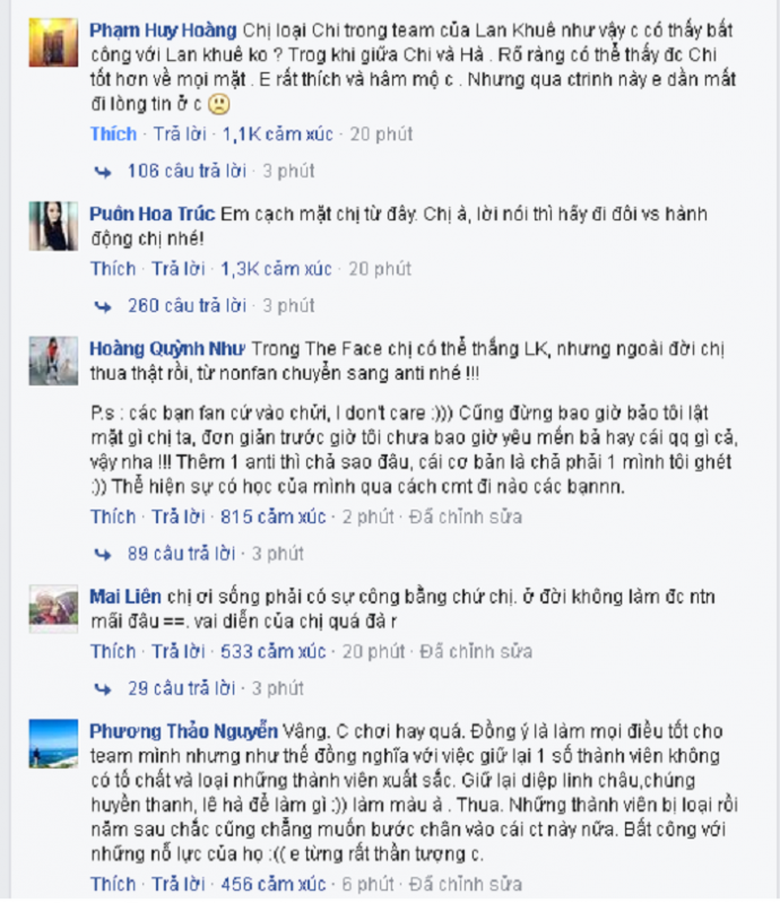
Task: Click the reply arrow icon beside 106 câu trả lời
Action: (x=103, y=172)
